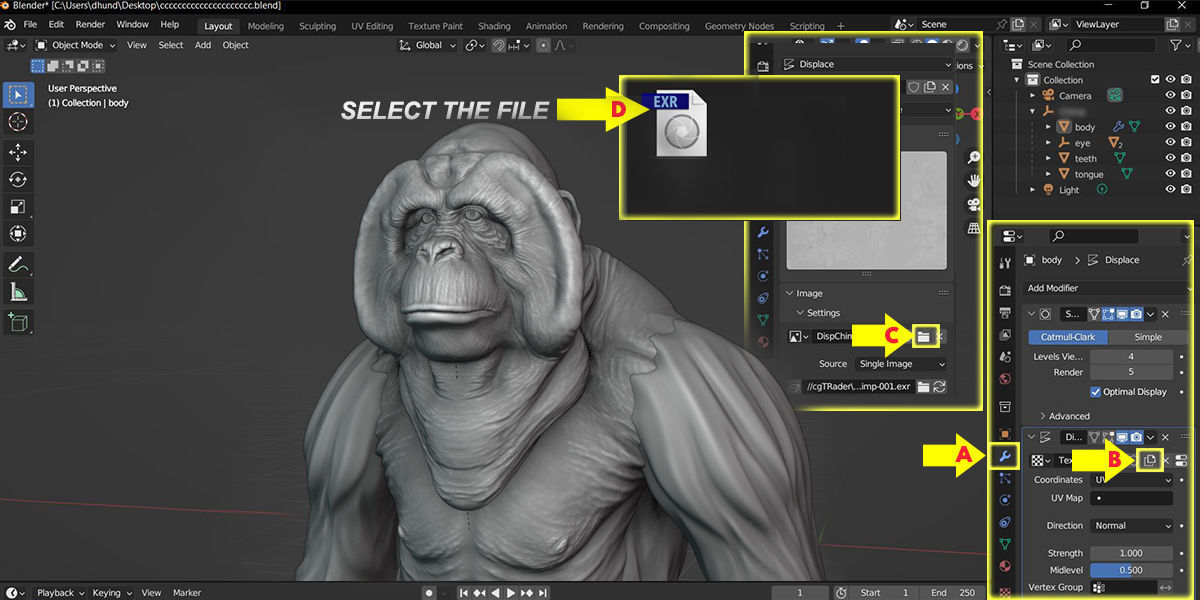Select Simple subdivision type
Viewport: 1200px width, 600px height.
tap(1148, 337)
